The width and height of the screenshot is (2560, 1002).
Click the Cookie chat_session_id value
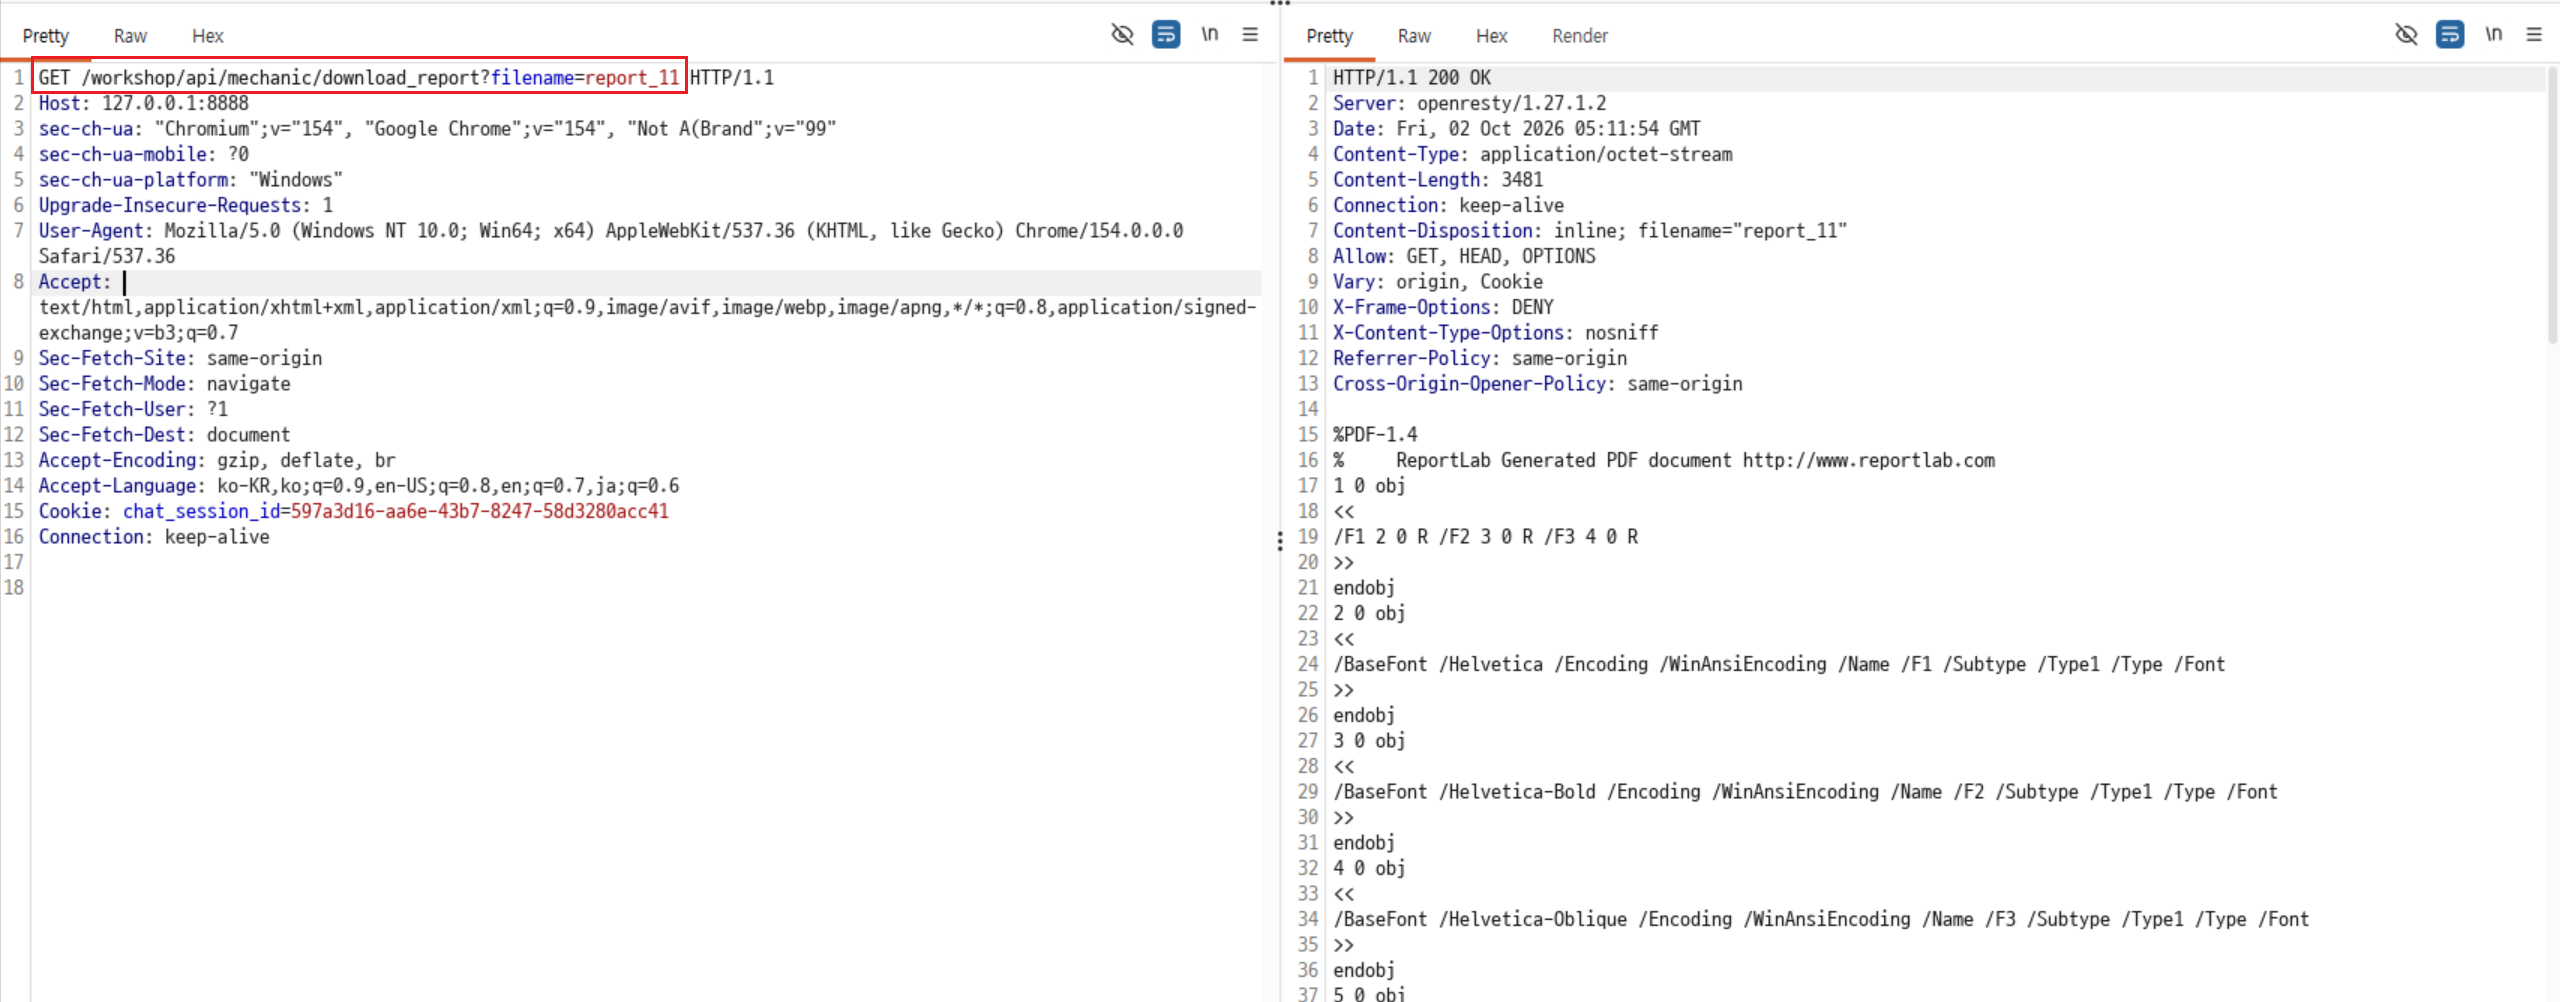click(479, 511)
